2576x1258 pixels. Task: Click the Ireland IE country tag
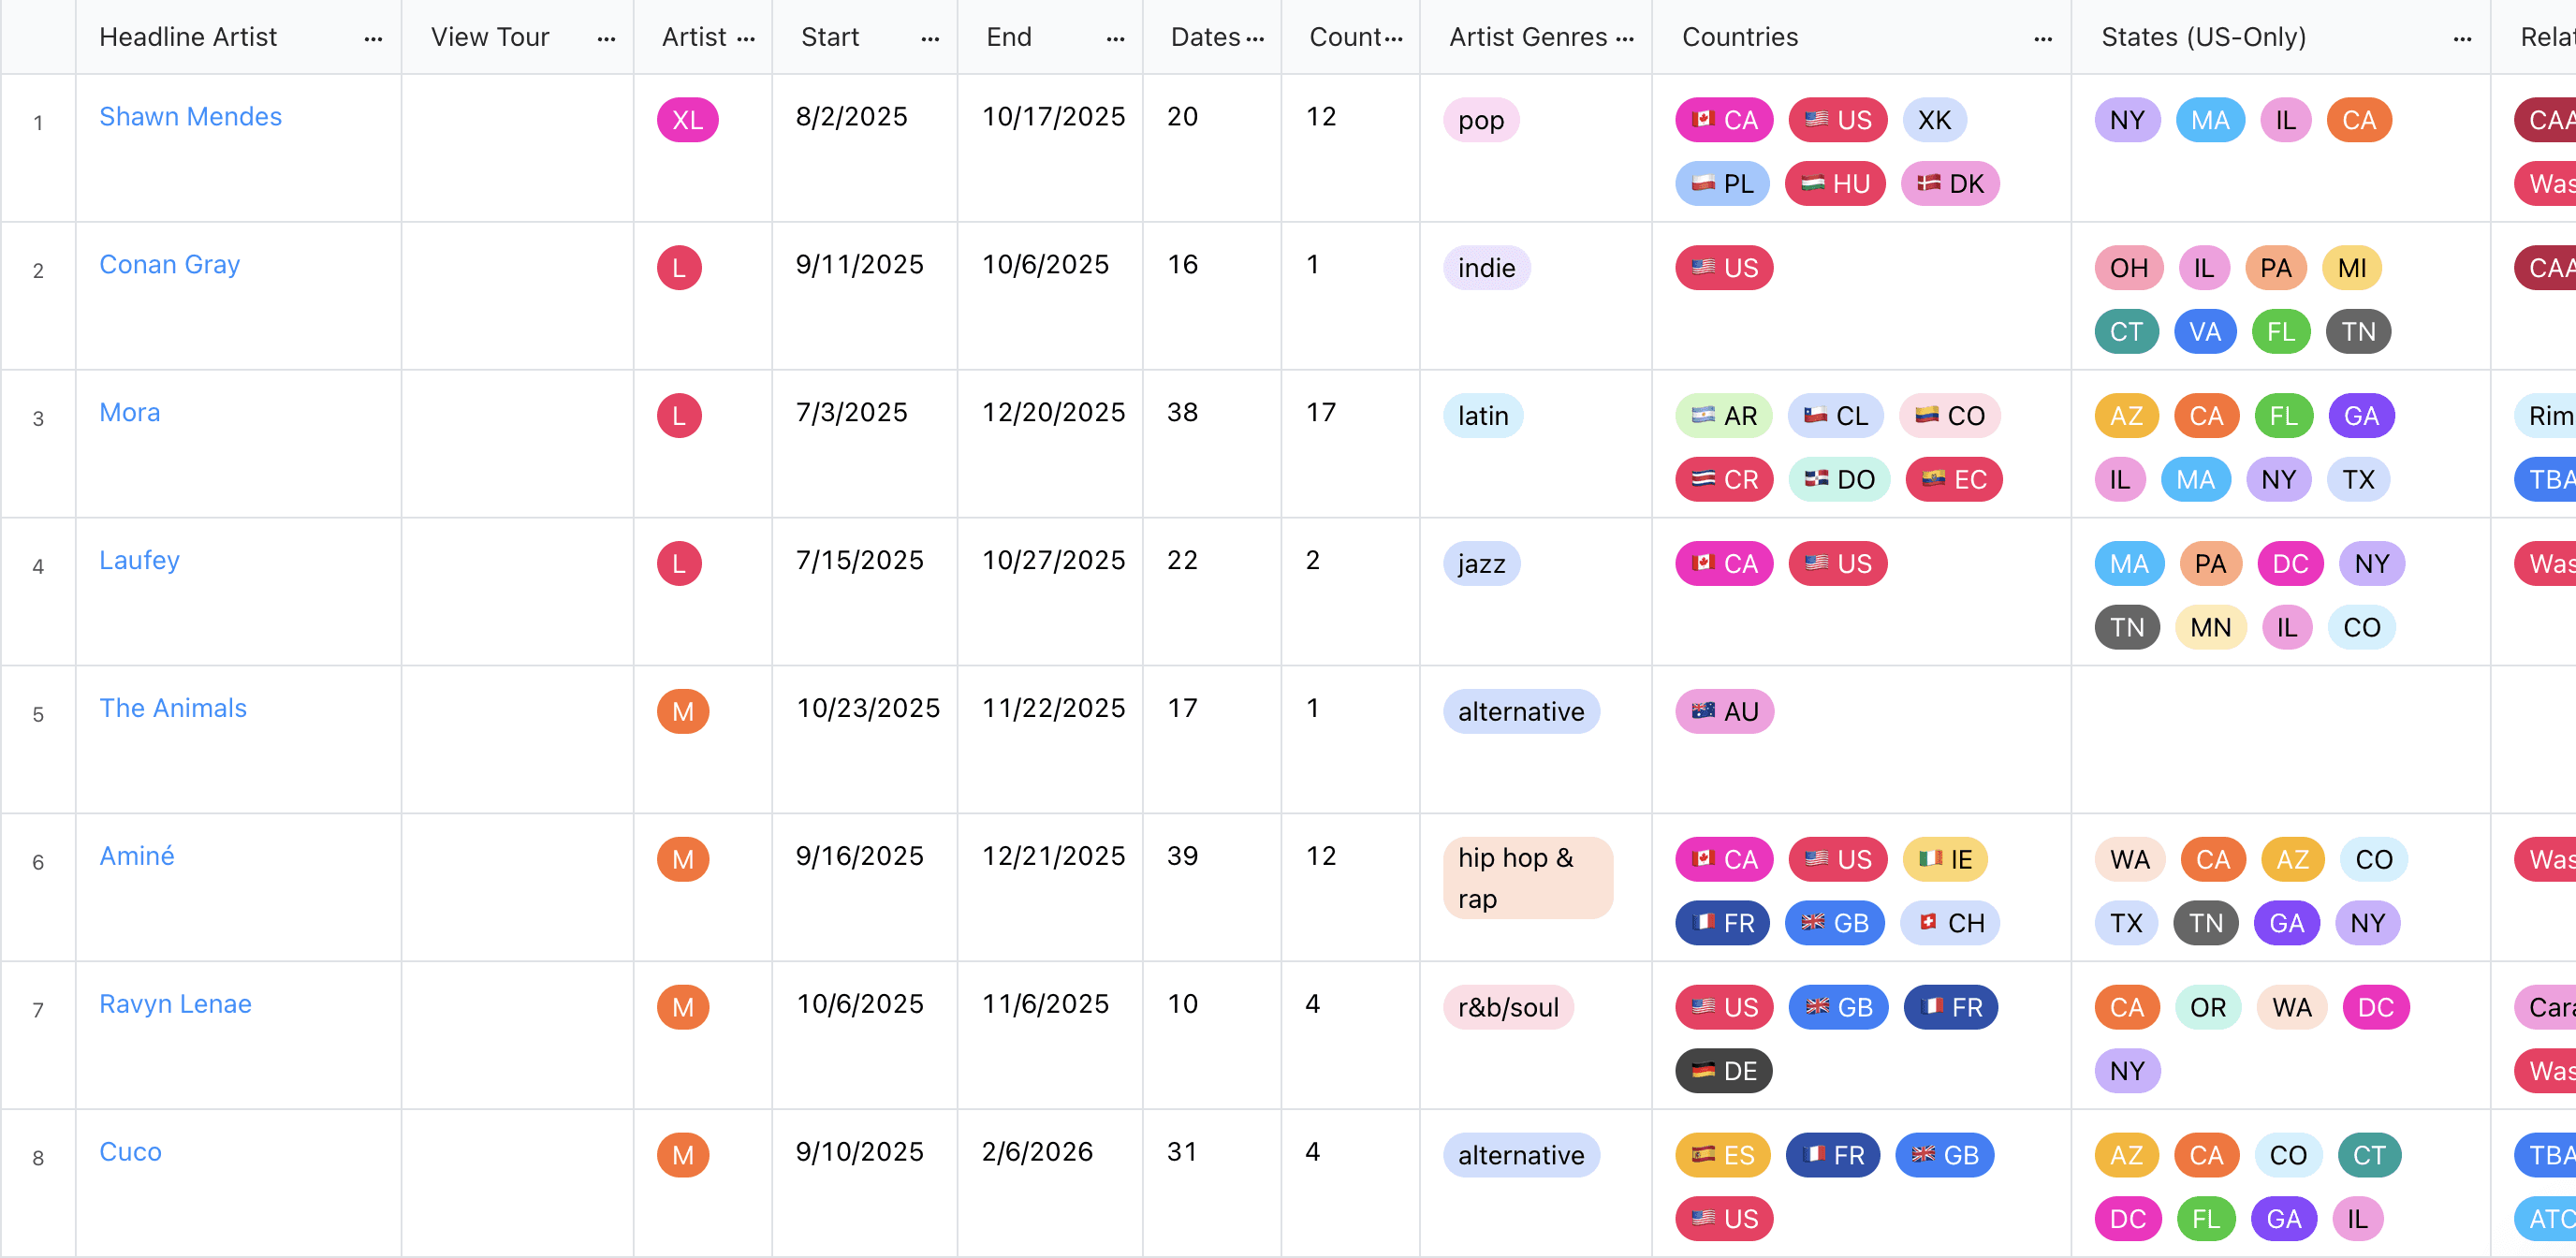(x=1945, y=860)
